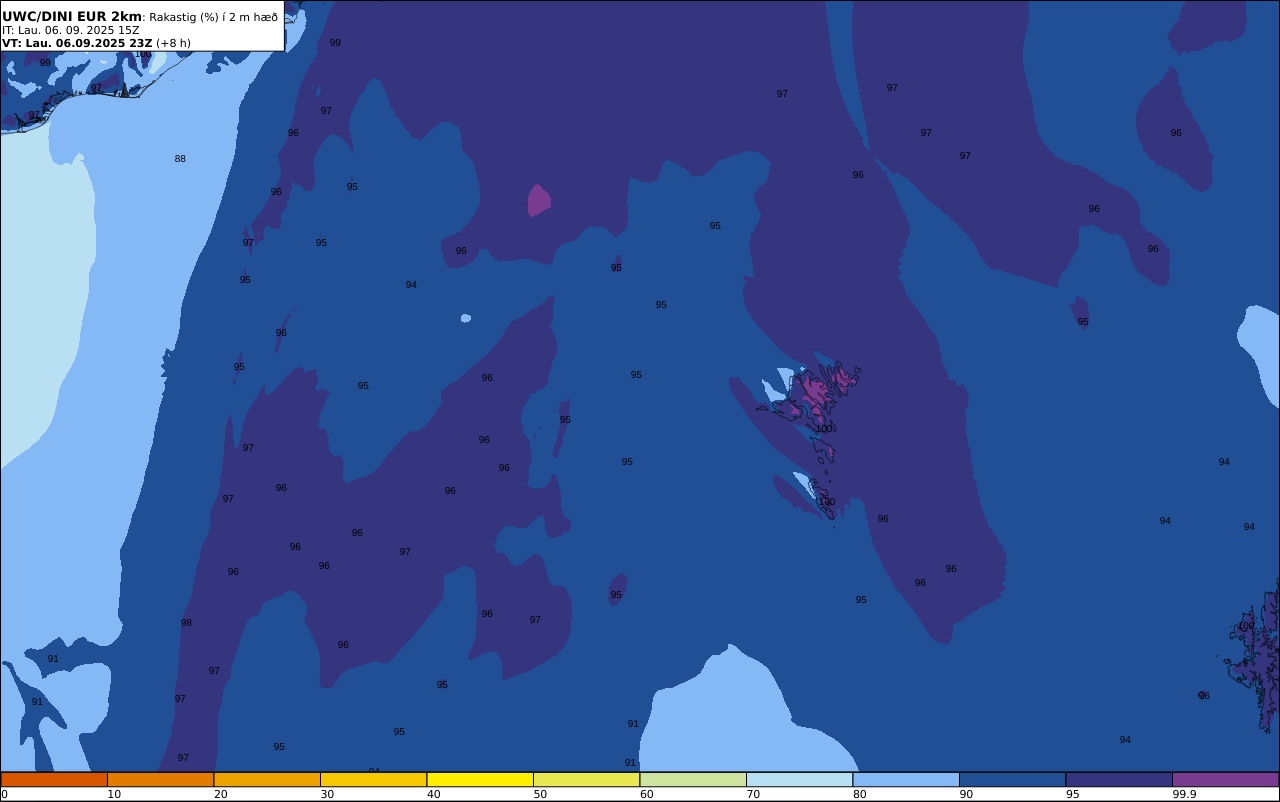
Task: Select the 40–50 bright yellow legend swatch
Action: [480, 779]
